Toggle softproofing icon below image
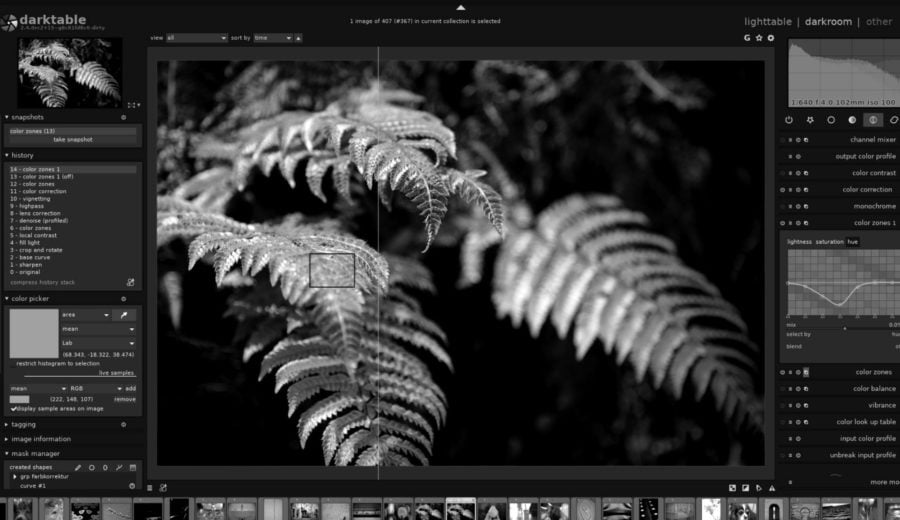900x520 pixels. pyautogui.click(x=759, y=488)
